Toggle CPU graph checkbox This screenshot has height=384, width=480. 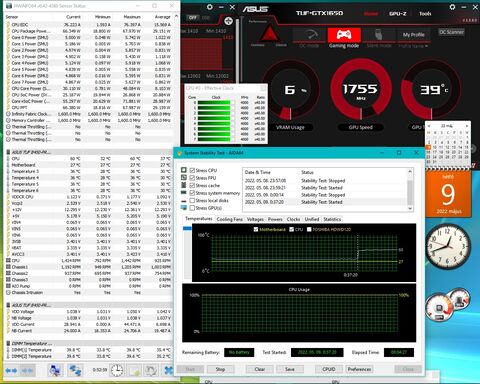[292, 229]
